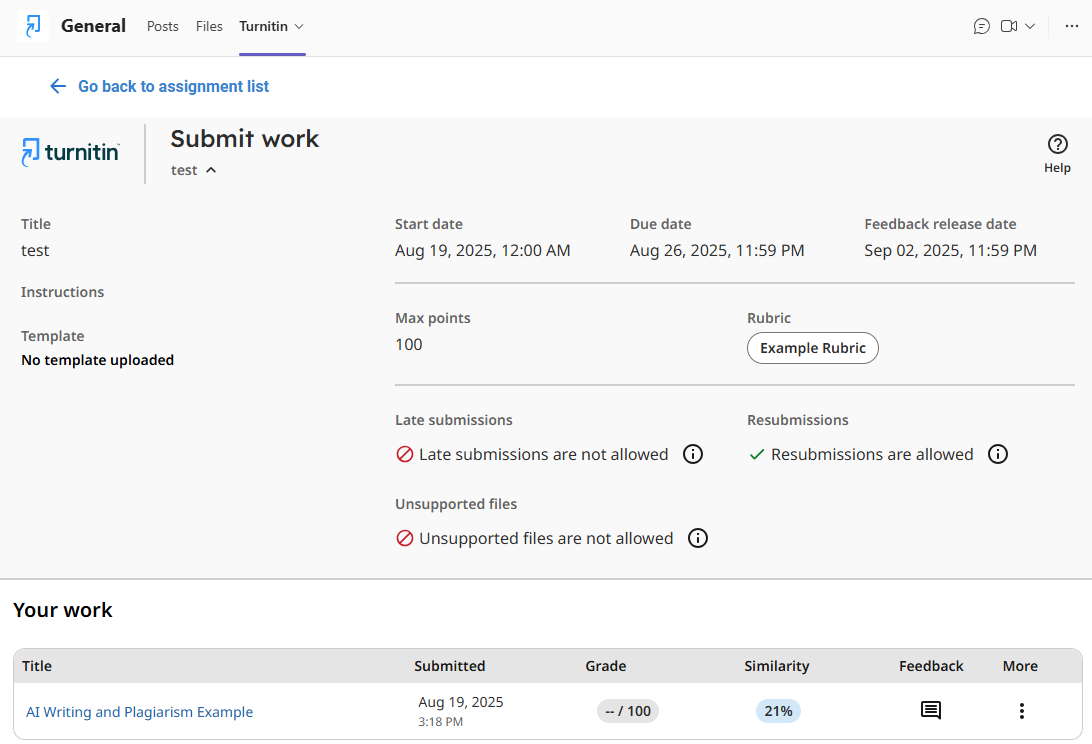Viewport: 1092px width, 744px height.
Task: Expand the Turnitin tab dropdown chevron
Action: pos(299,26)
